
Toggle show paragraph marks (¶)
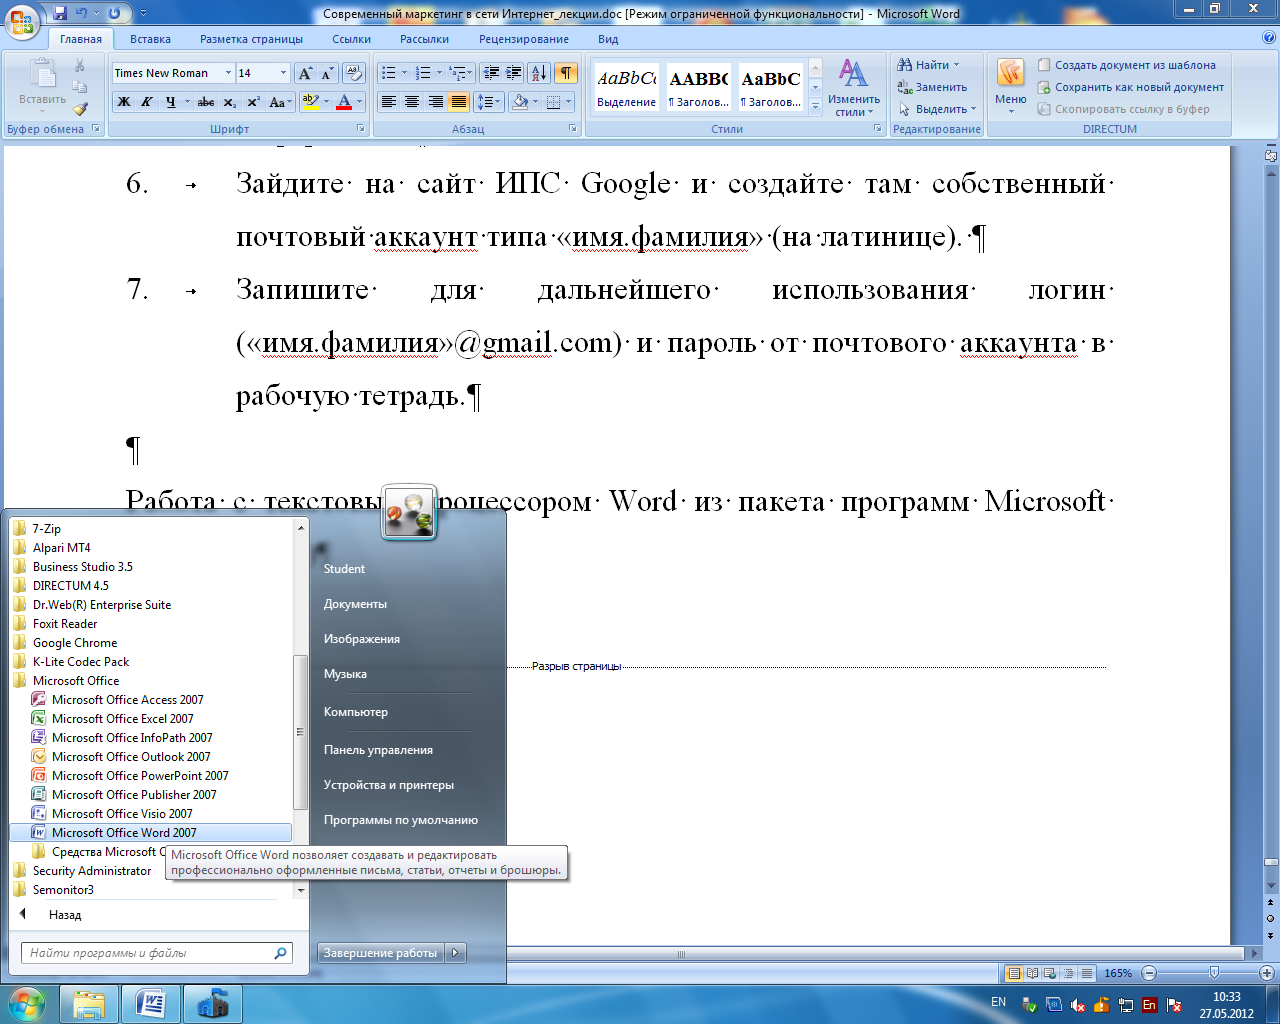click(x=566, y=73)
